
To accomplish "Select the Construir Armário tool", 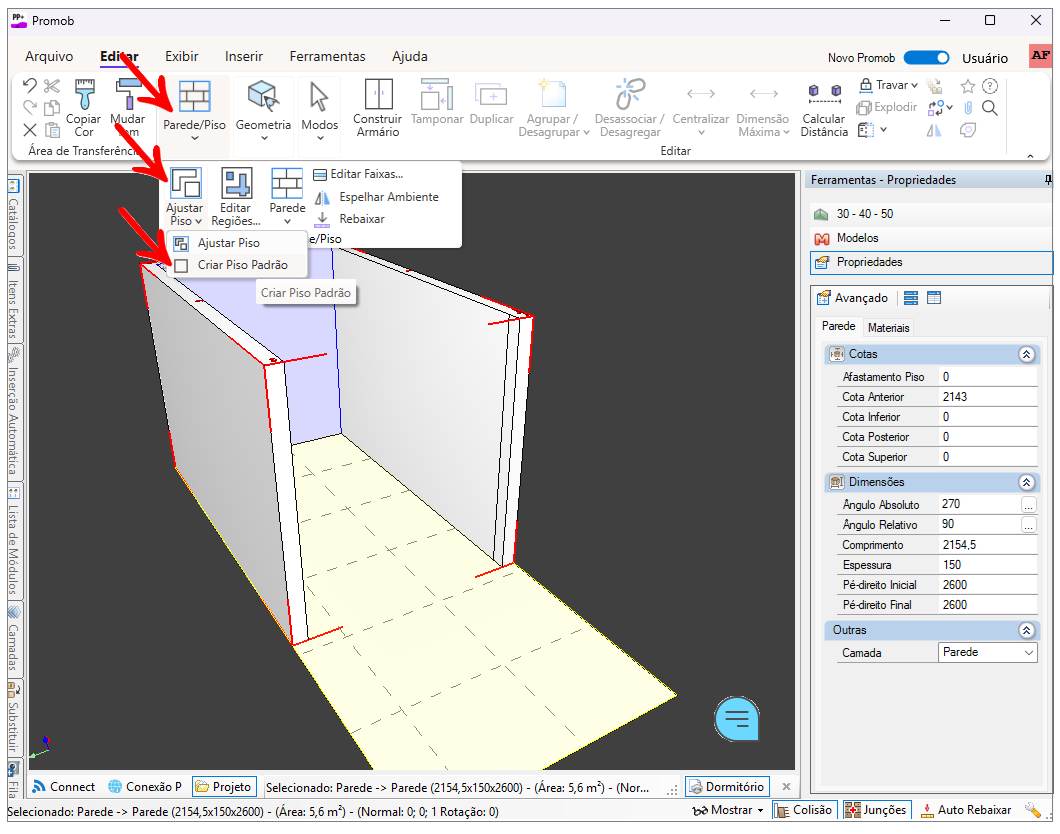I will coord(377,108).
